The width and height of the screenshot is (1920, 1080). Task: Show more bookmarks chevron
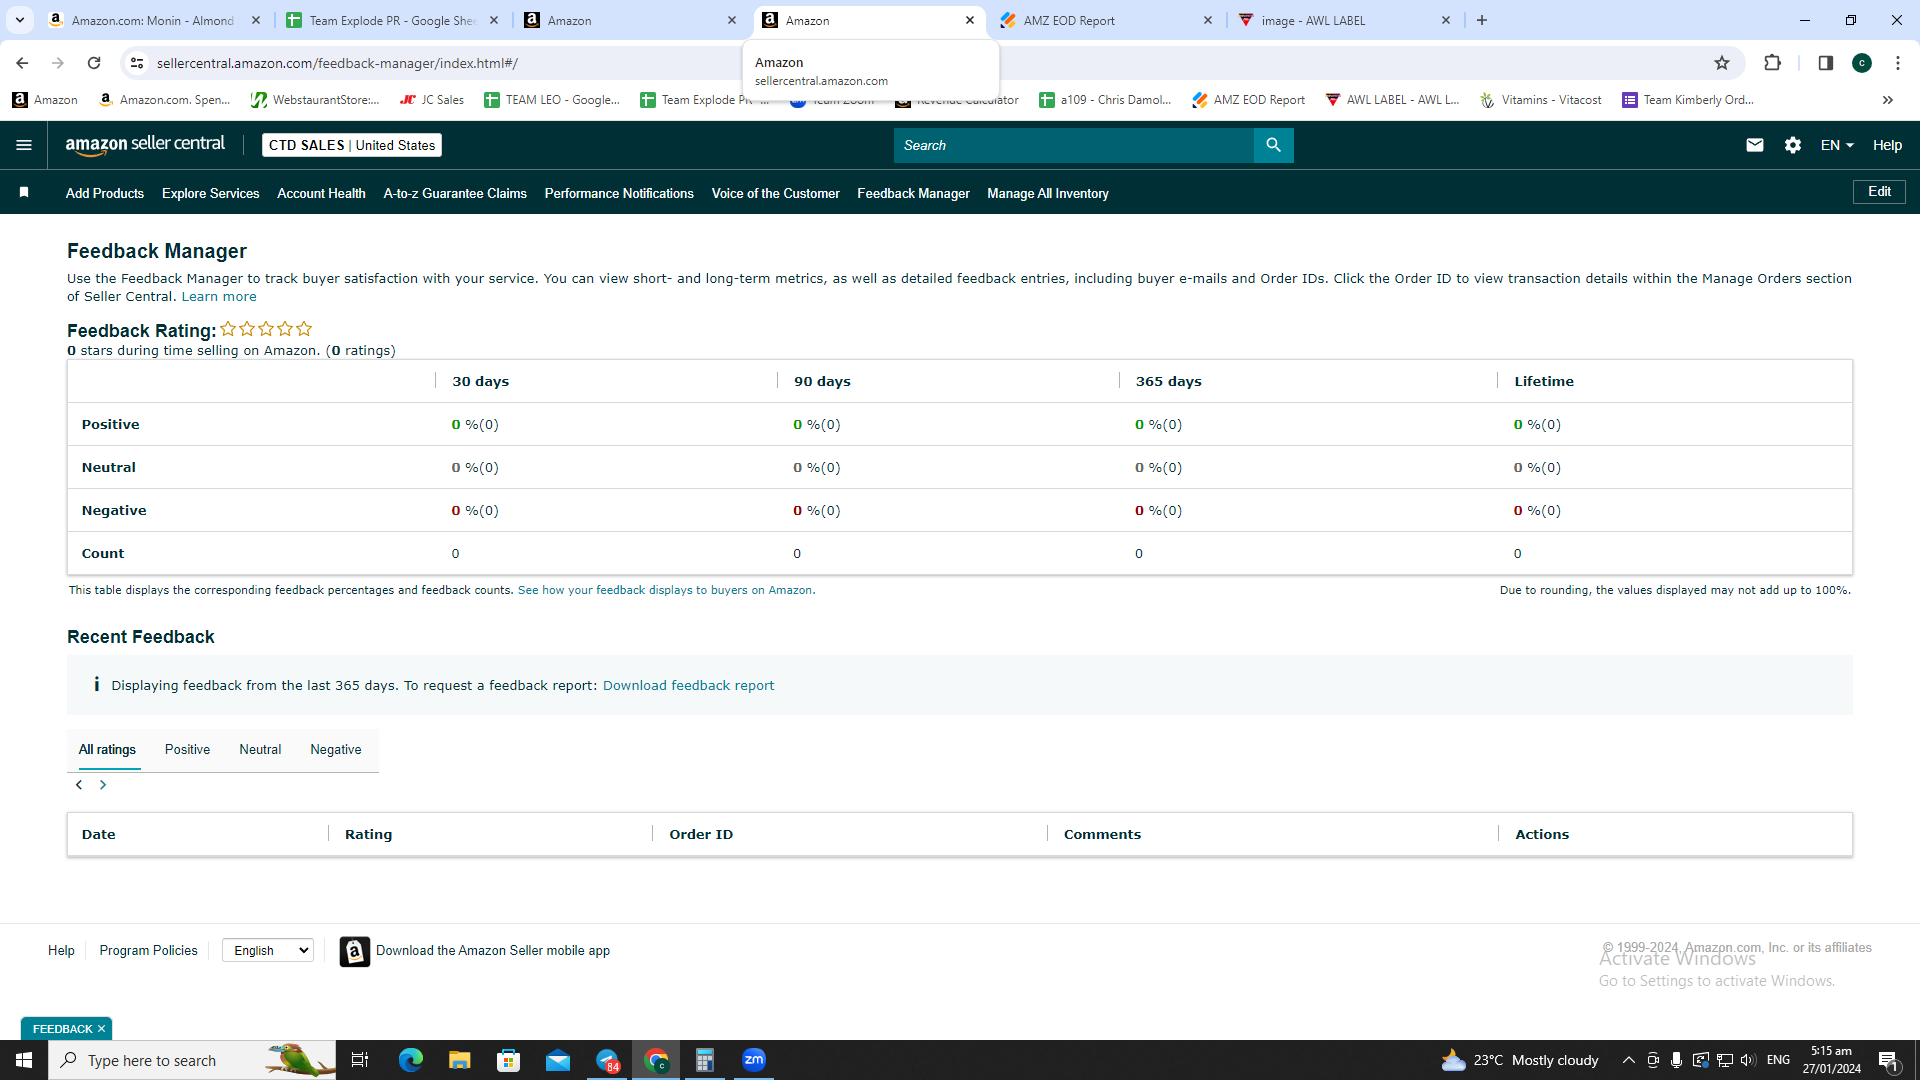coord(1887,100)
